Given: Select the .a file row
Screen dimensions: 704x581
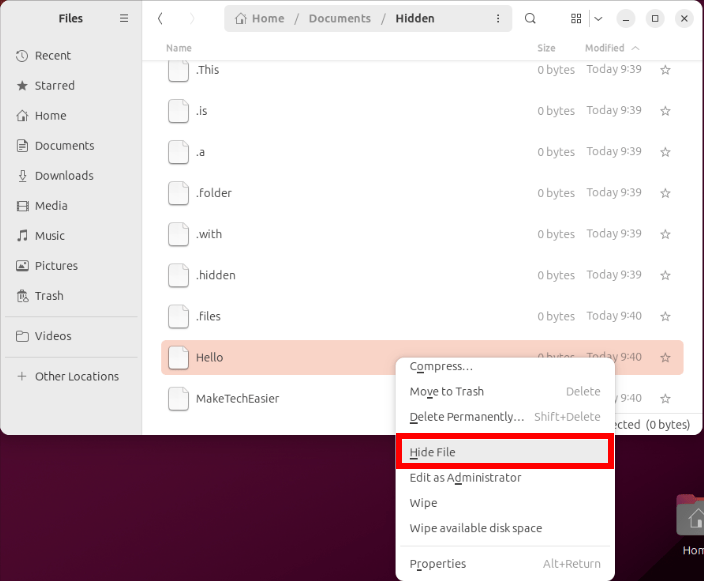Looking at the screenshot, I should point(422,152).
